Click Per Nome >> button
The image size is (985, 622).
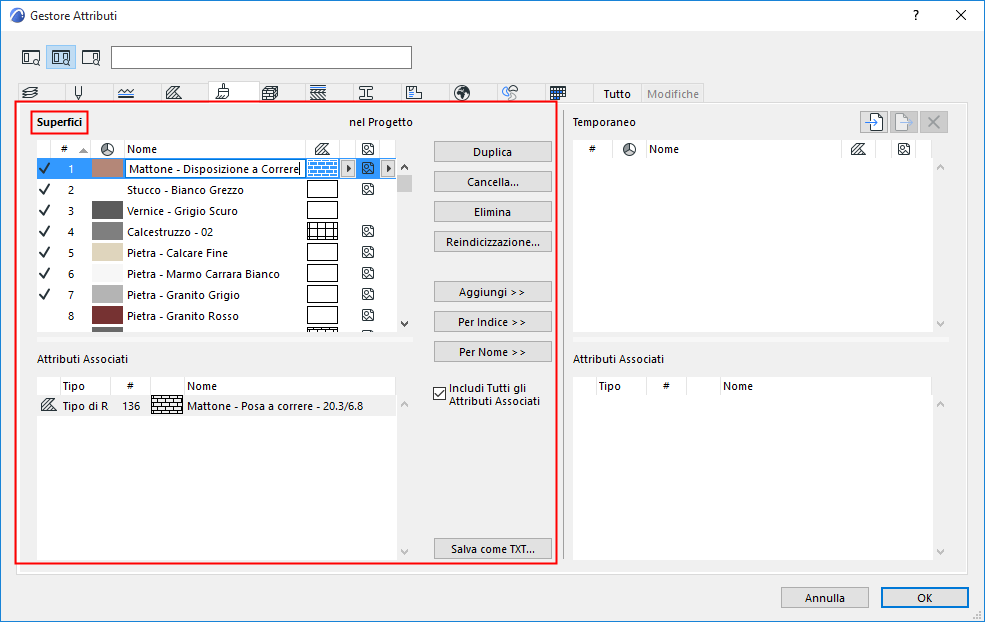(x=492, y=352)
